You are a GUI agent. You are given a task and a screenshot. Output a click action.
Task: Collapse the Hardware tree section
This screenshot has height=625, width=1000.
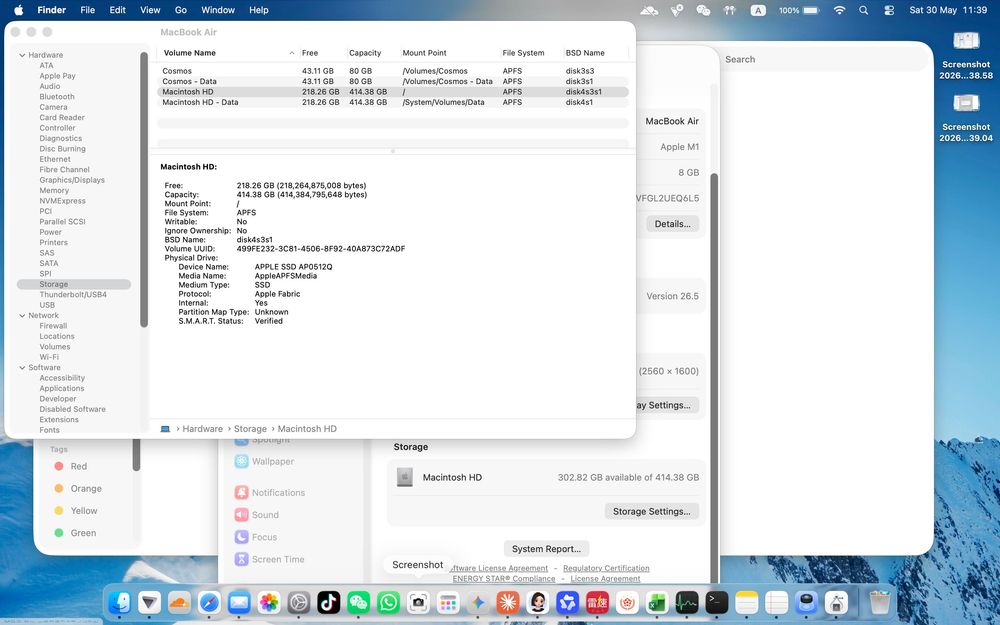tap(22, 55)
